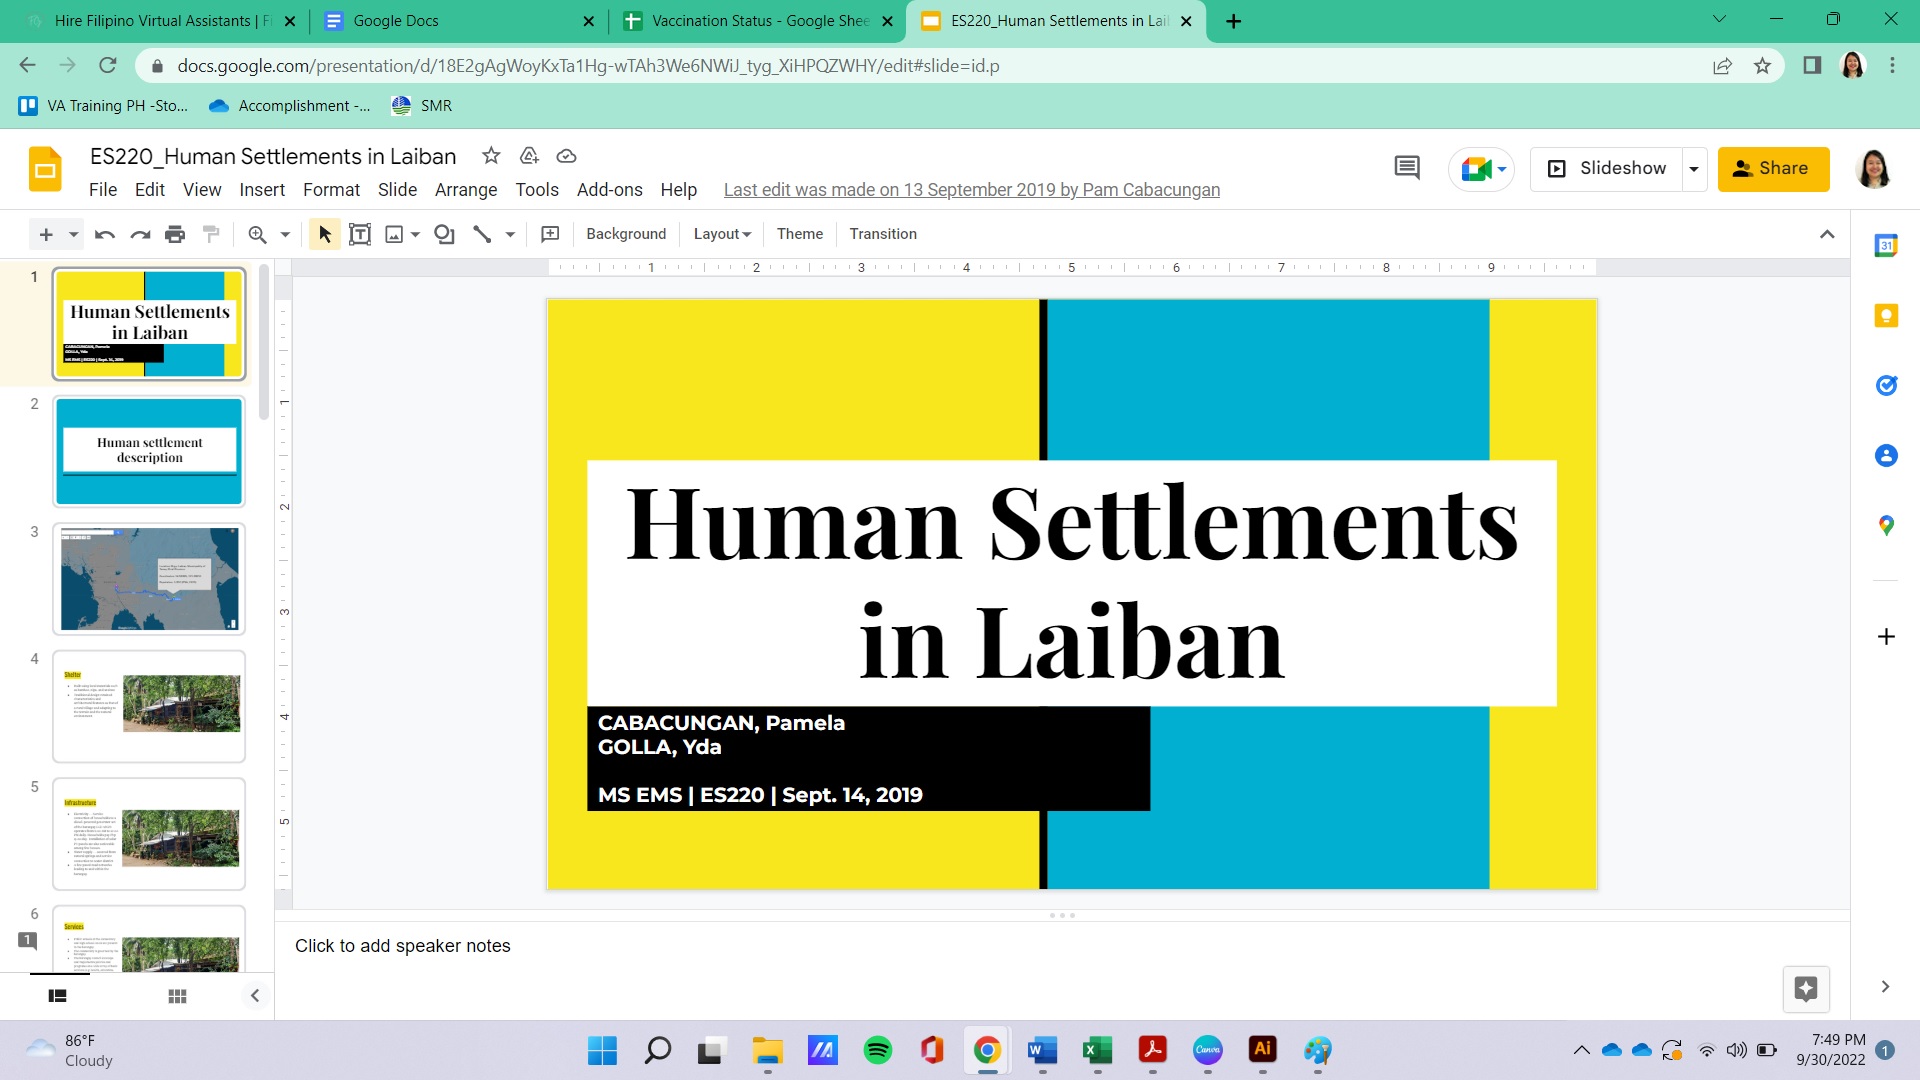Select the Text box tool
This screenshot has width=1920, height=1080.
(x=360, y=234)
